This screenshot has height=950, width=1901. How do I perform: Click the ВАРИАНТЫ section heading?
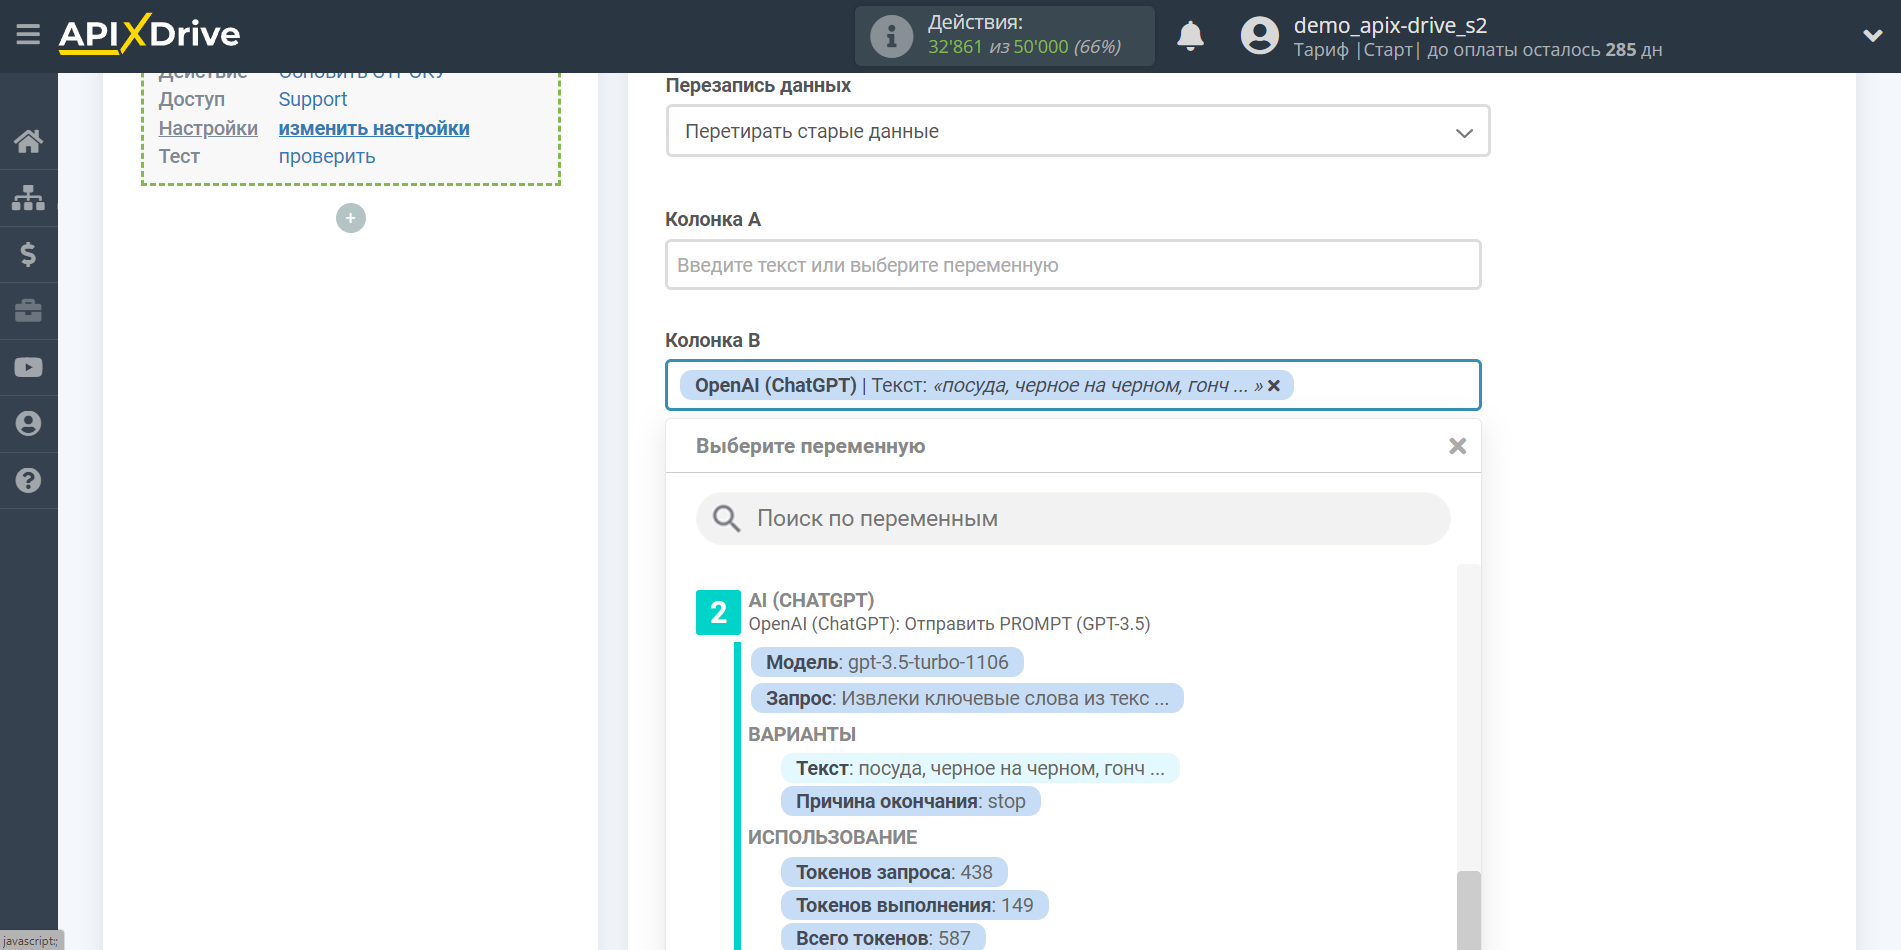pyautogui.click(x=802, y=734)
